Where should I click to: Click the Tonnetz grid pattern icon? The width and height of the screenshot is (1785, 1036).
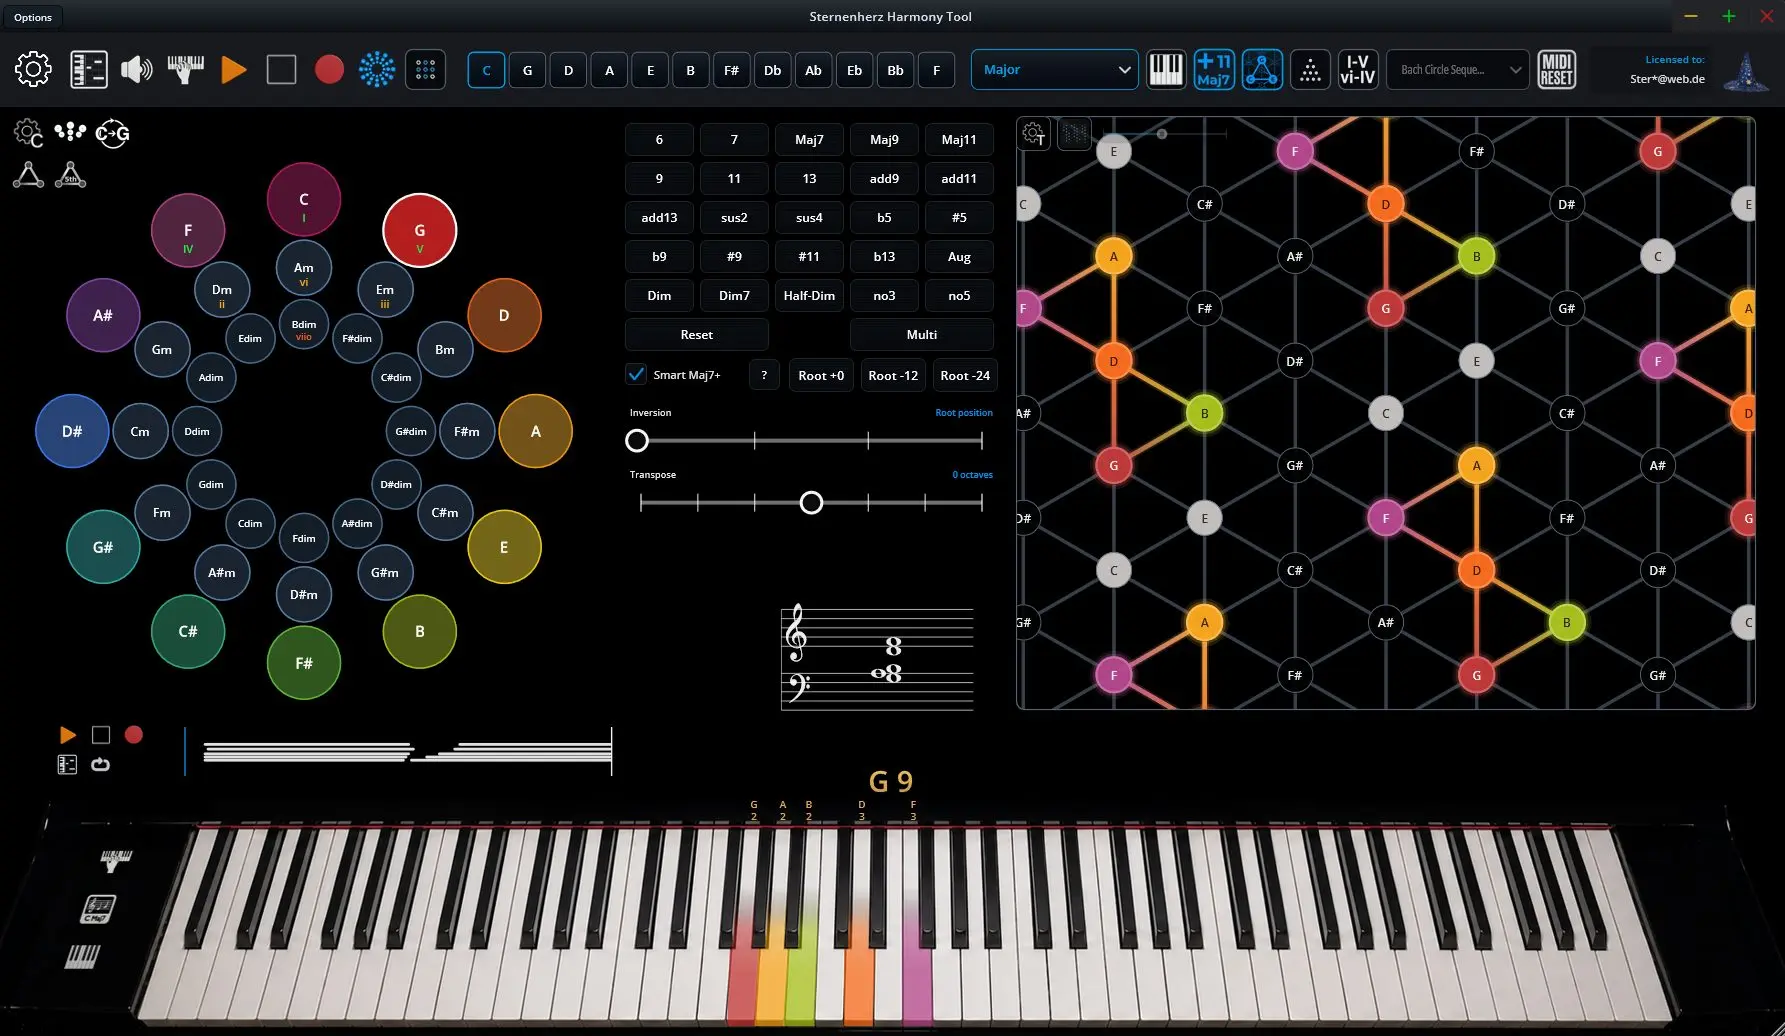[x=1074, y=133]
